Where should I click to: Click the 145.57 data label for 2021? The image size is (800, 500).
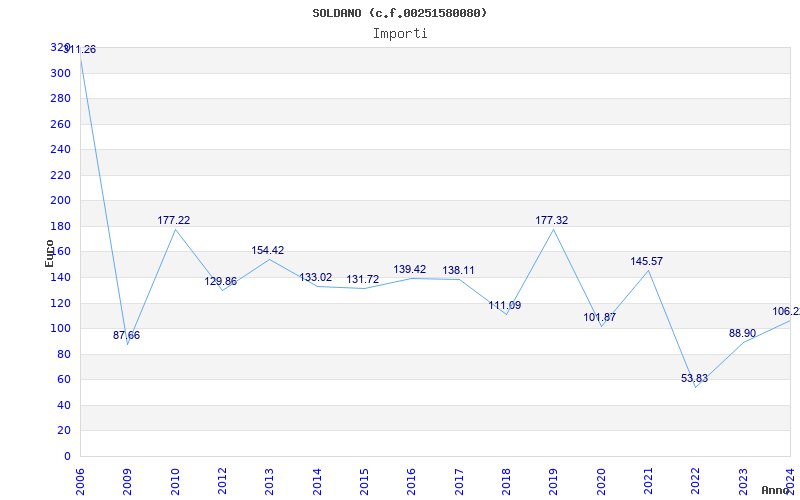pyautogui.click(x=646, y=261)
